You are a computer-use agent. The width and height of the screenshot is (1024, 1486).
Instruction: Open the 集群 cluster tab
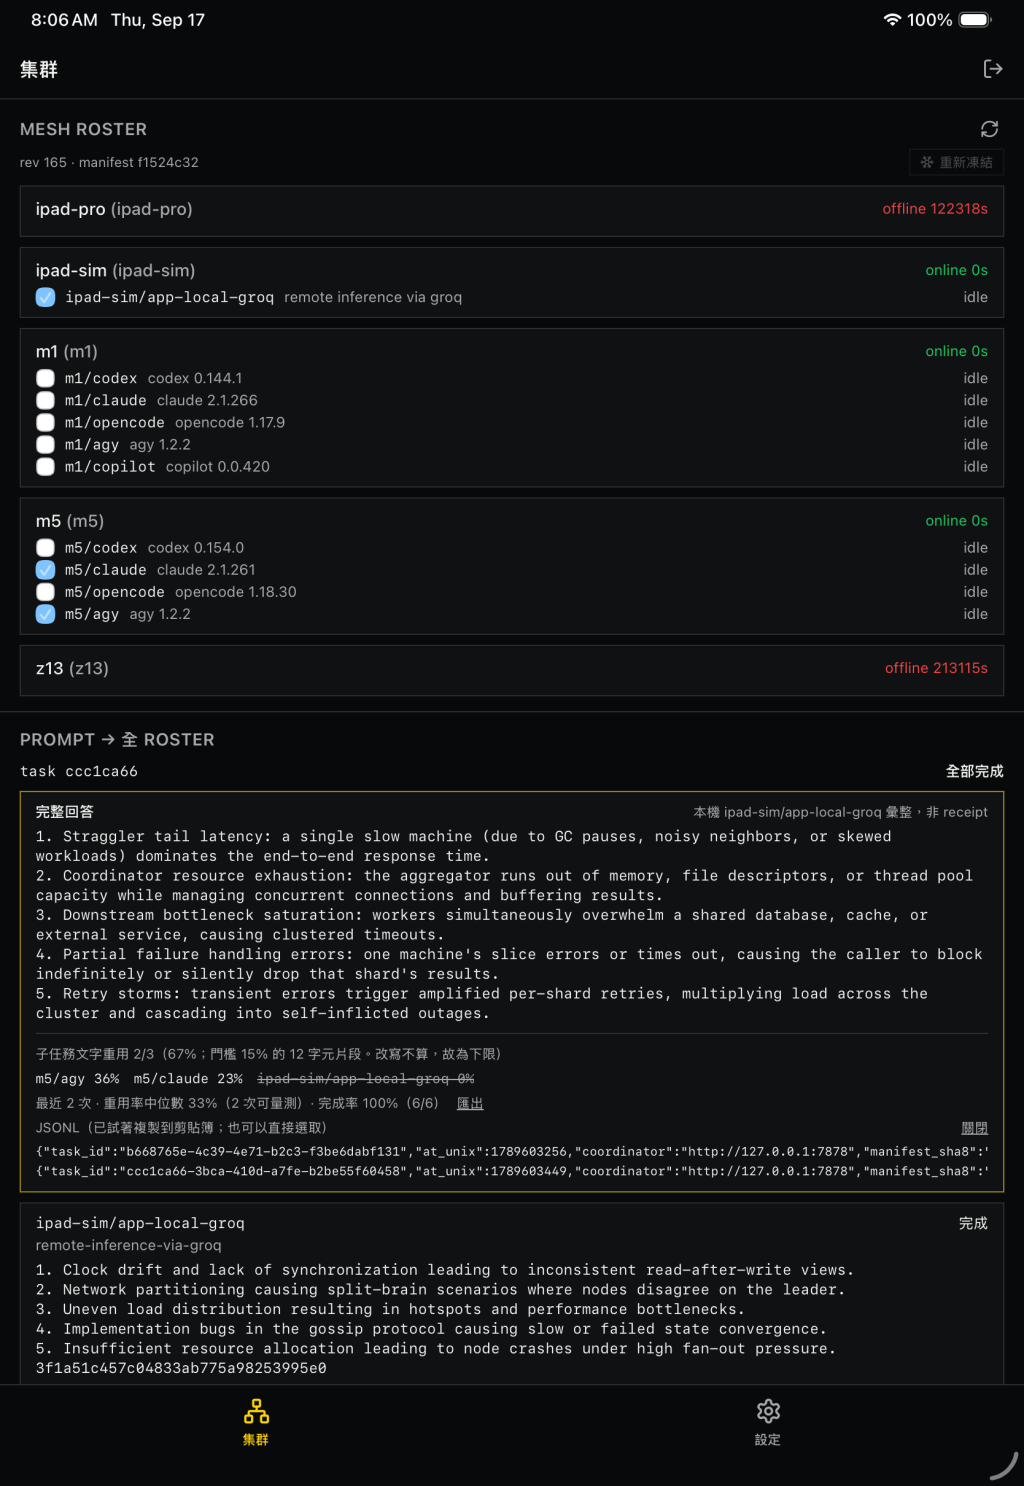pyautogui.click(x=256, y=1422)
